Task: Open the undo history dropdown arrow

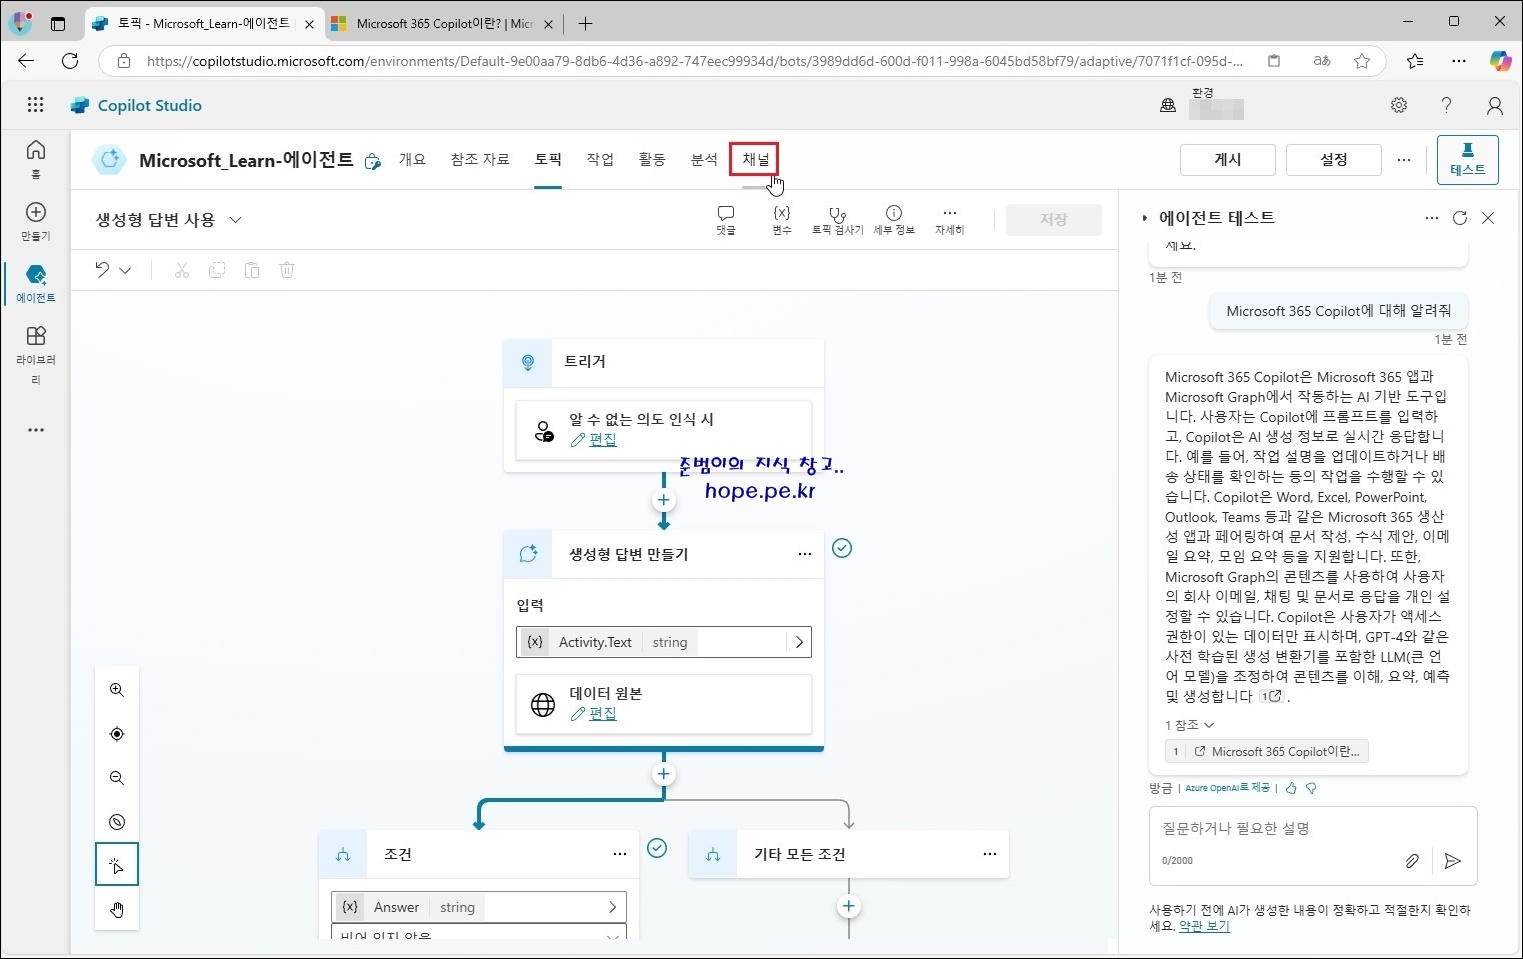Action: coord(125,270)
